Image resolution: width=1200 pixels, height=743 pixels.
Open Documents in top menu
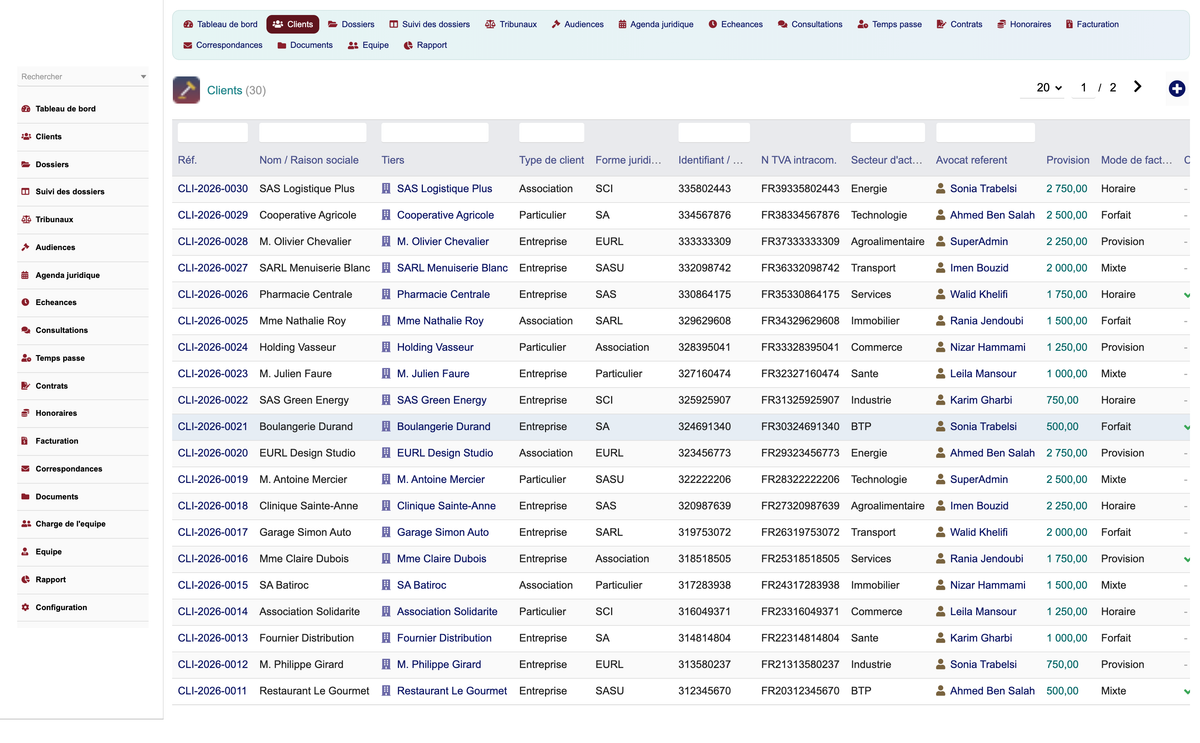click(305, 45)
